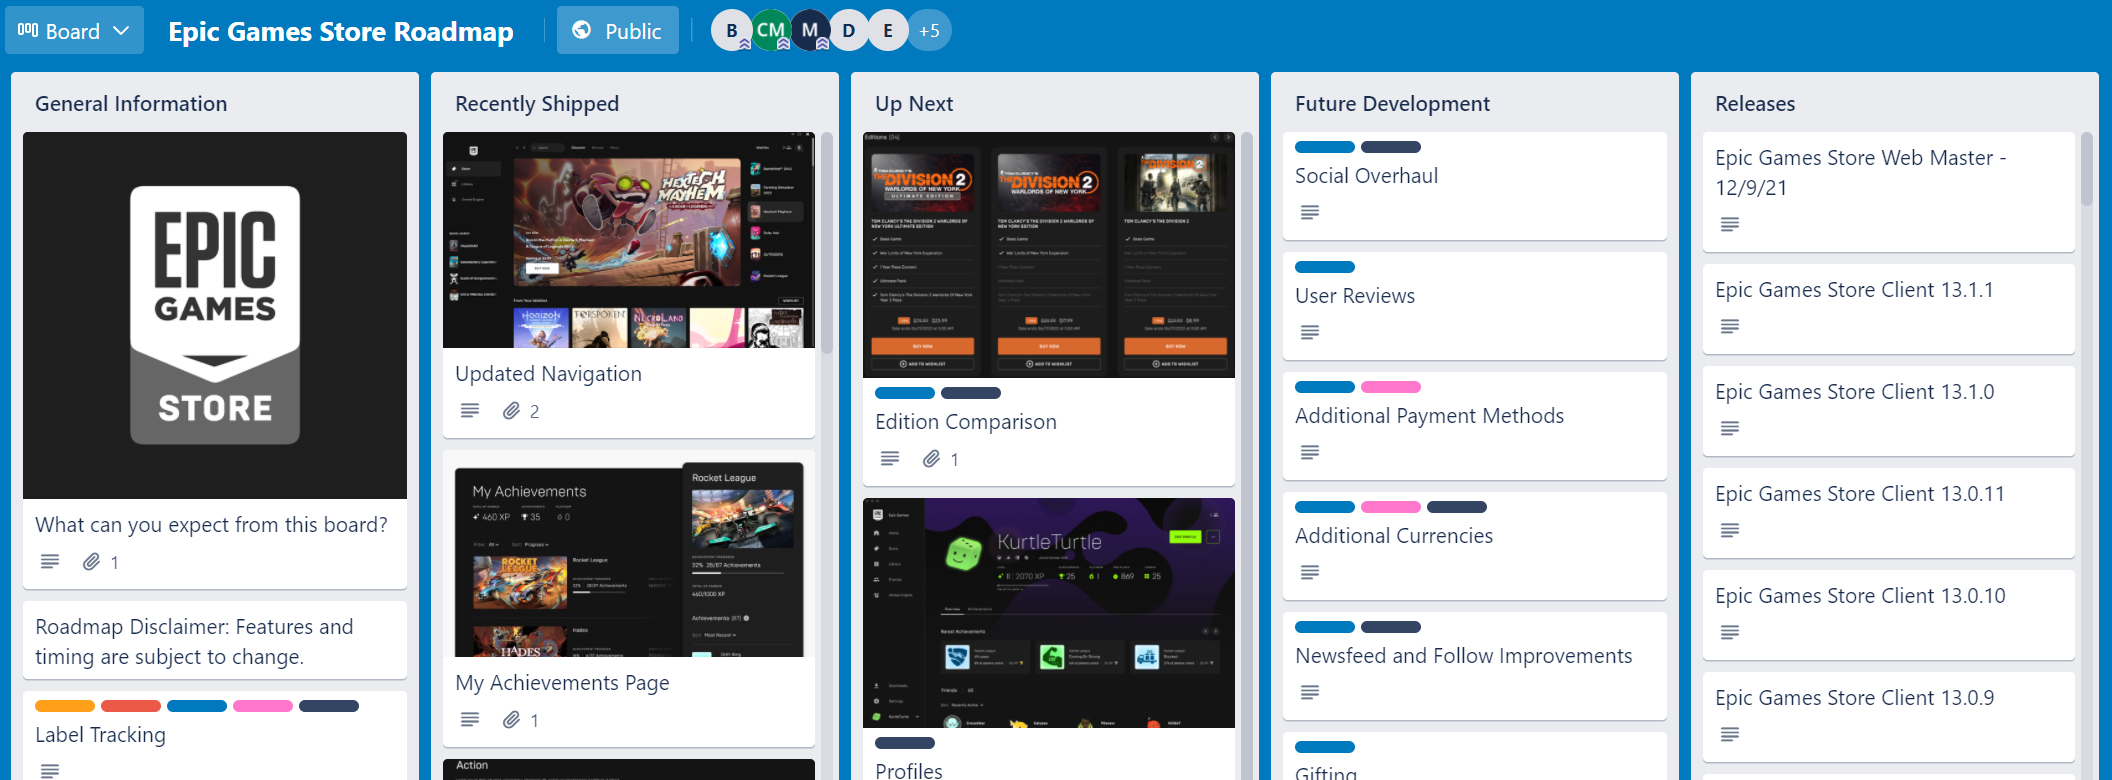Click pink label on Label Tracking card
2112x780 pixels.
point(263,706)
